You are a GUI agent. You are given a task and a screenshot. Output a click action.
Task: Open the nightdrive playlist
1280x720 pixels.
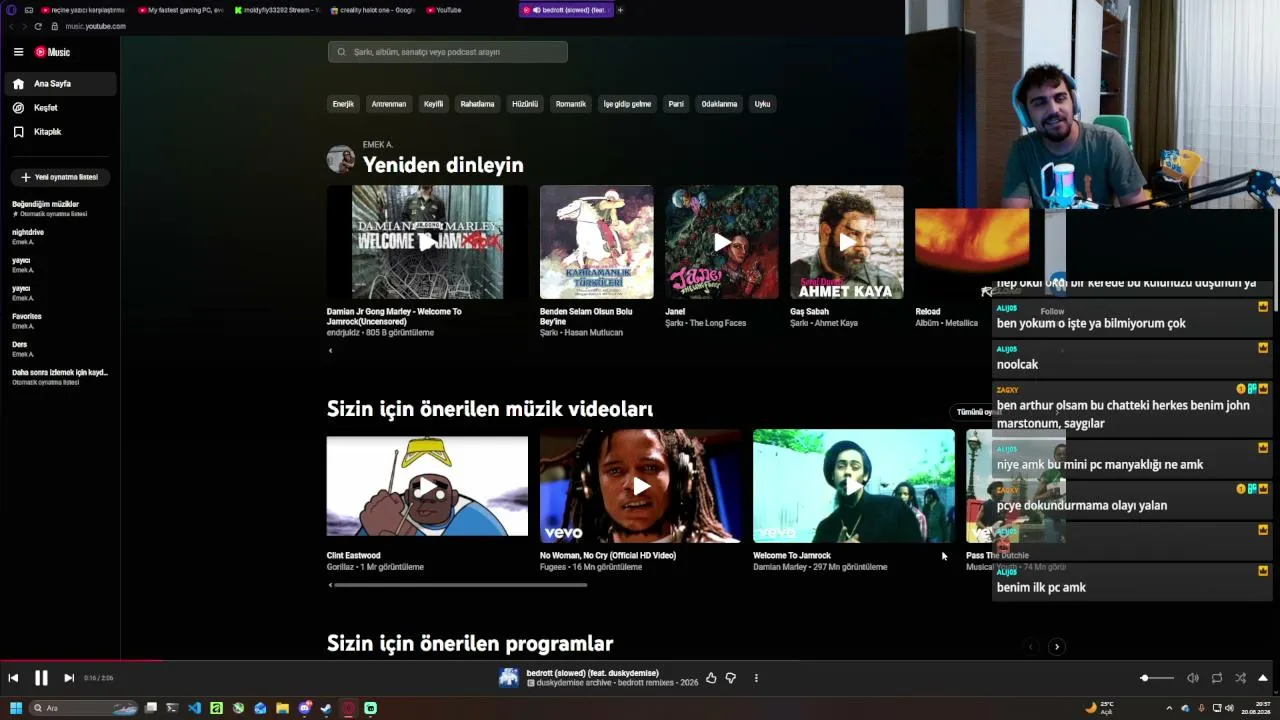click(x=60, y=236)
